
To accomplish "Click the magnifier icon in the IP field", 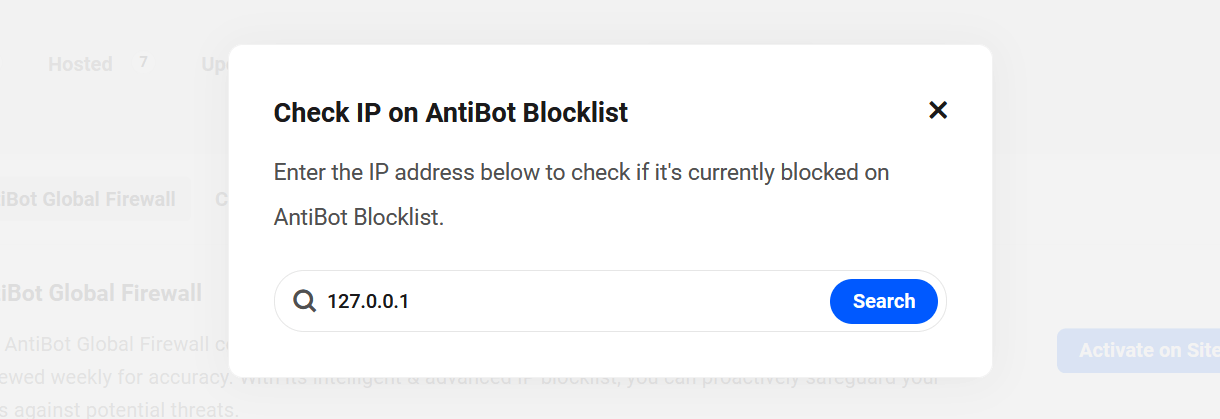I will tap(304, 301).
